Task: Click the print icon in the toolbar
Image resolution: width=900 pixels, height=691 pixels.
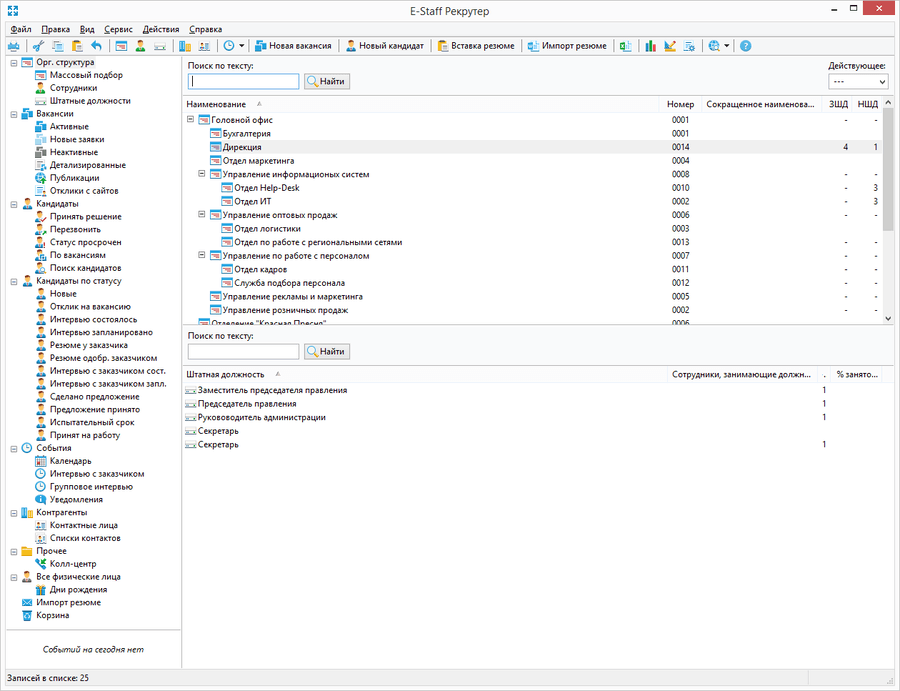Action: (14, 46)
